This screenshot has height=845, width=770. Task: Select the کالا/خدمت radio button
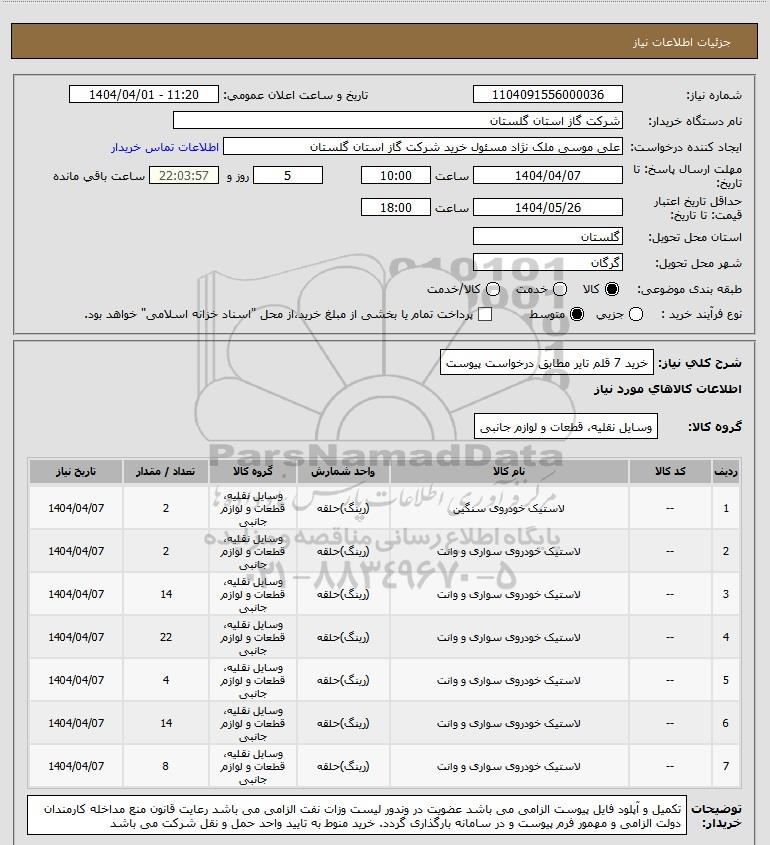(x=492, y=289)
